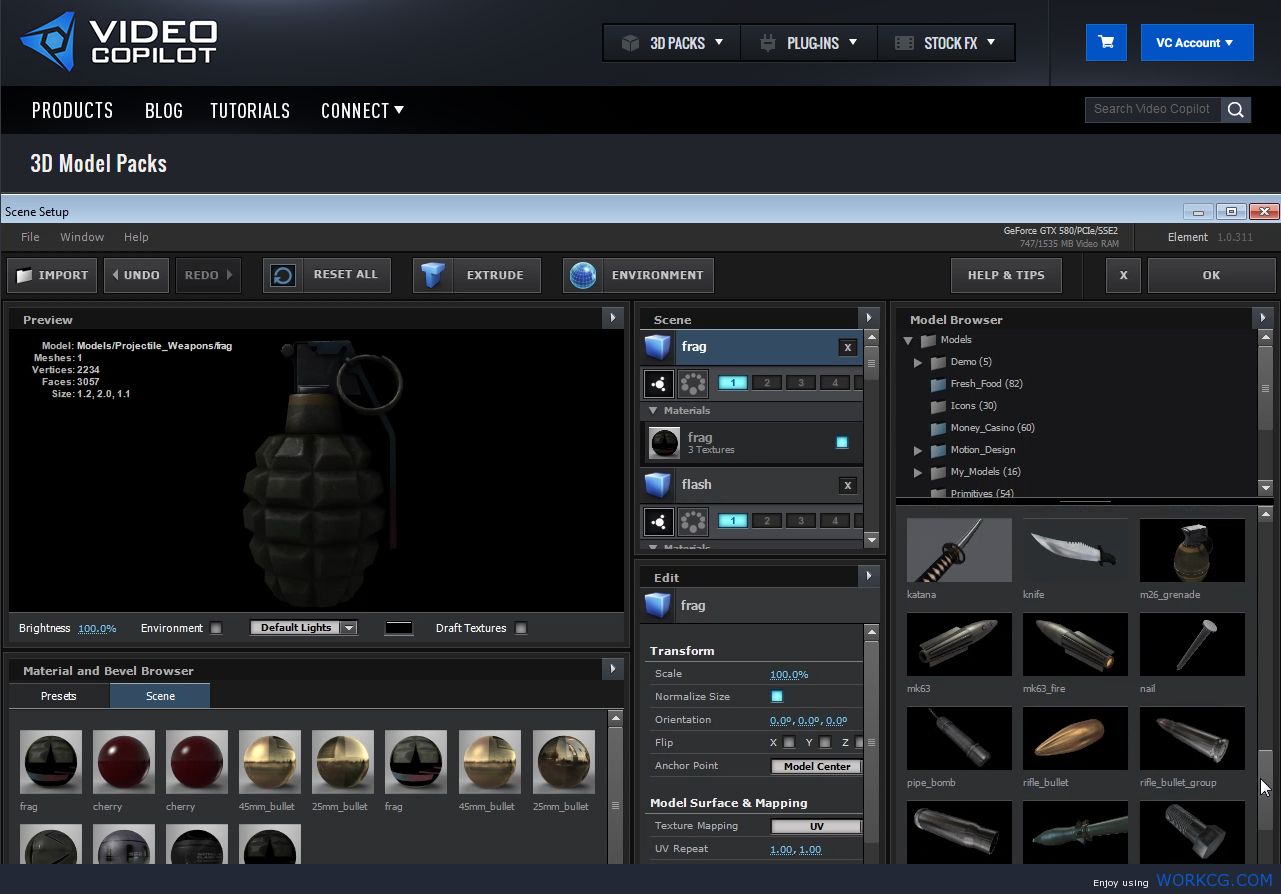
Task: Open the File menu
Action: (31, 237)
